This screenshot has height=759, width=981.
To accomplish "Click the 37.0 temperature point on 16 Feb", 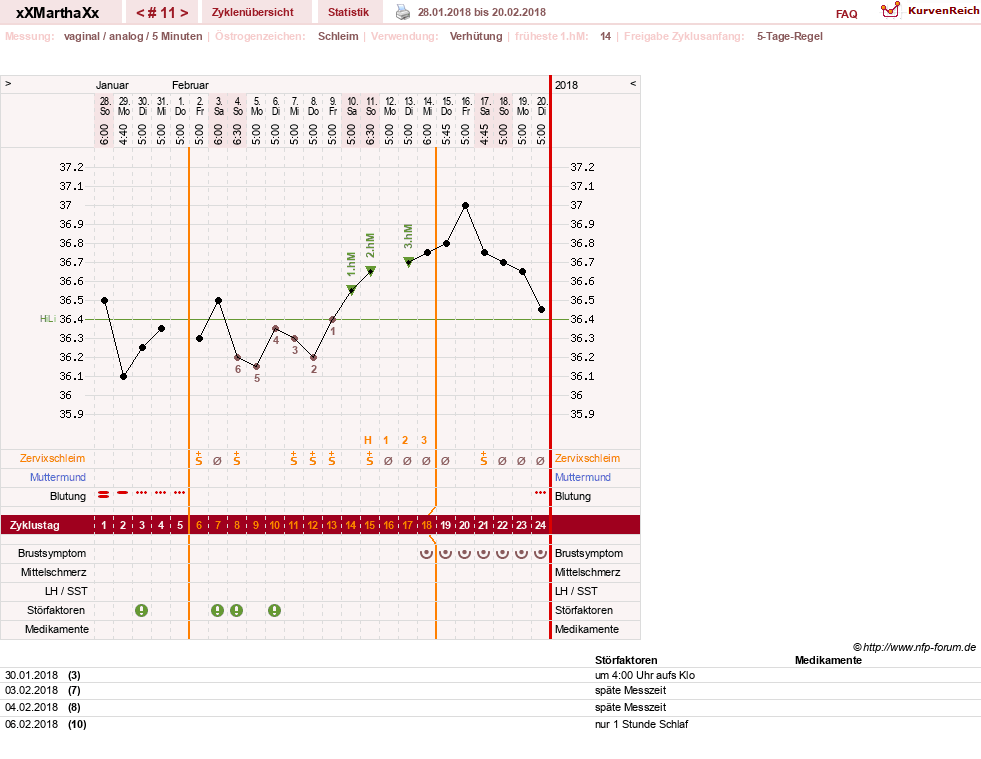I will click(x=465, y=205).
